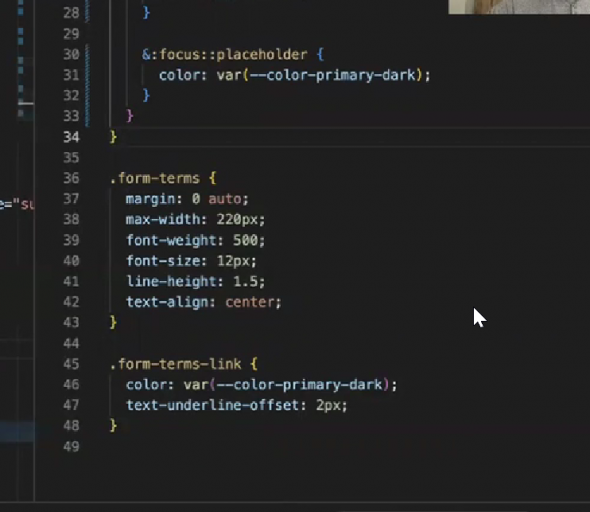Click the .form-terms selector on line 36
590x512 pixels.
point(155,178)
